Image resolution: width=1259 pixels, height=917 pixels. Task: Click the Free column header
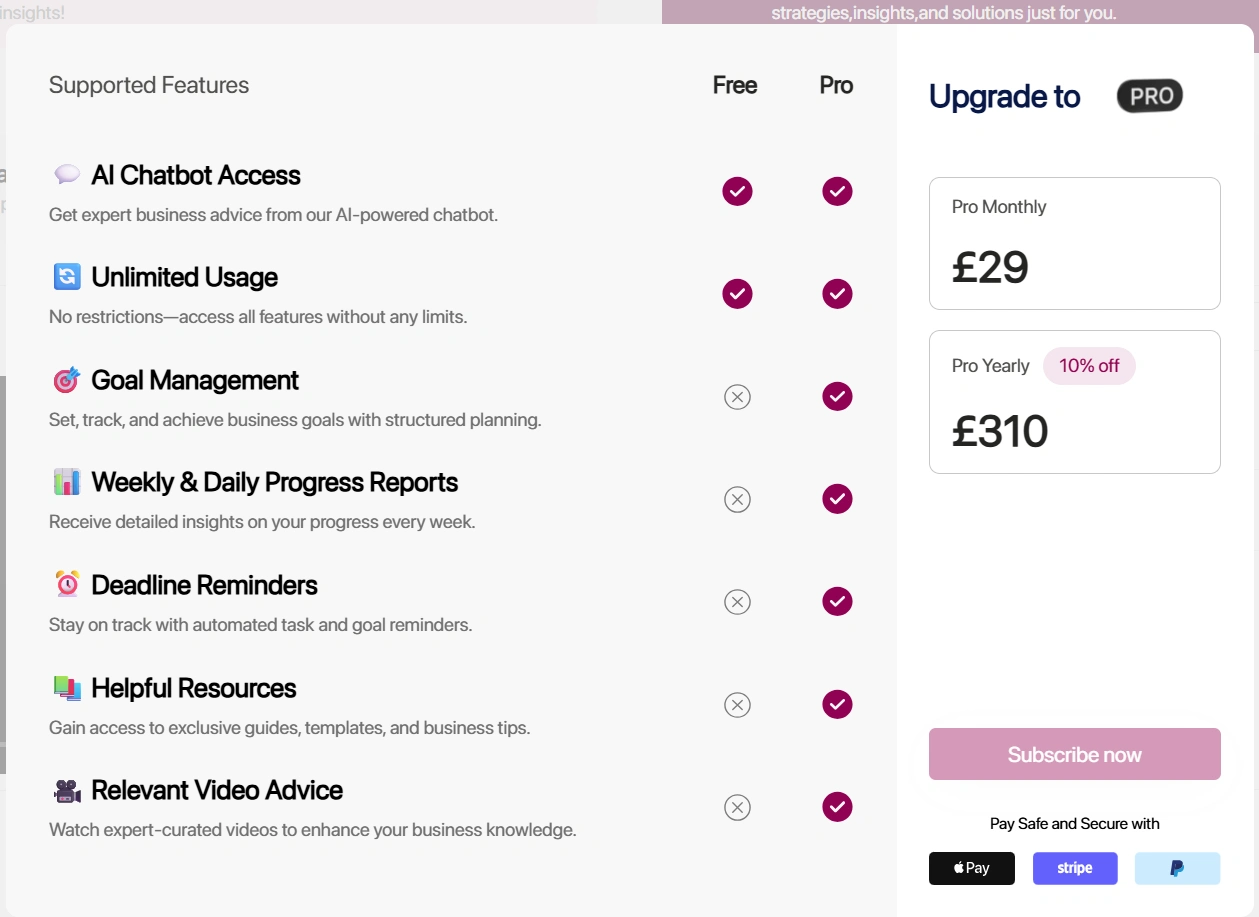point(735,86)
